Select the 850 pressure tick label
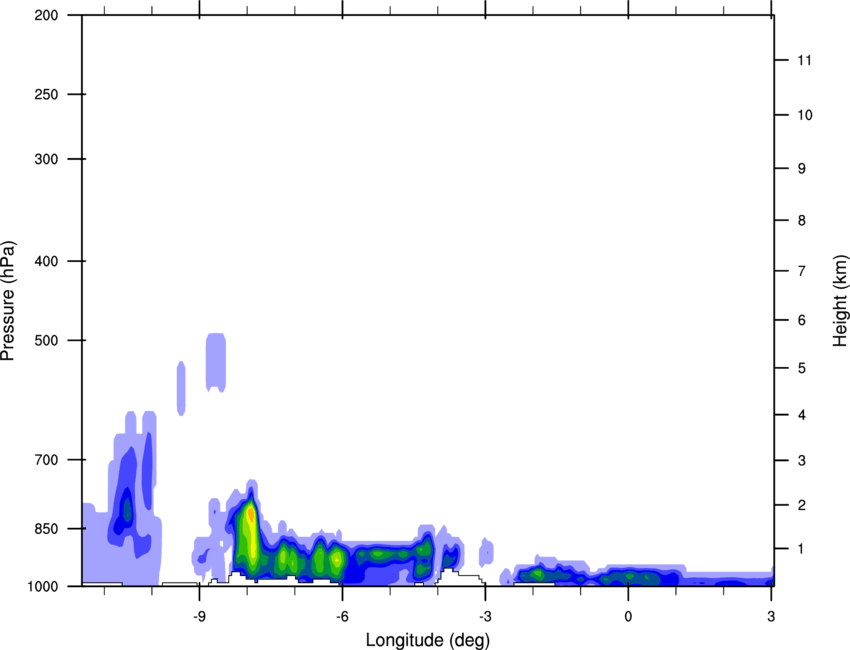This screenshot has width=850, height=650. (47, 529)
